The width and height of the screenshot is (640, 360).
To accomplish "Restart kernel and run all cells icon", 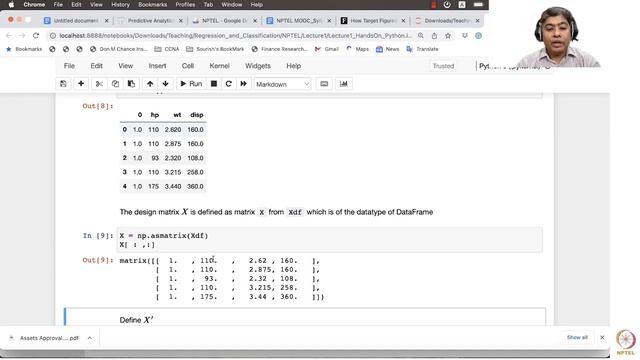I will coord(244,84).
